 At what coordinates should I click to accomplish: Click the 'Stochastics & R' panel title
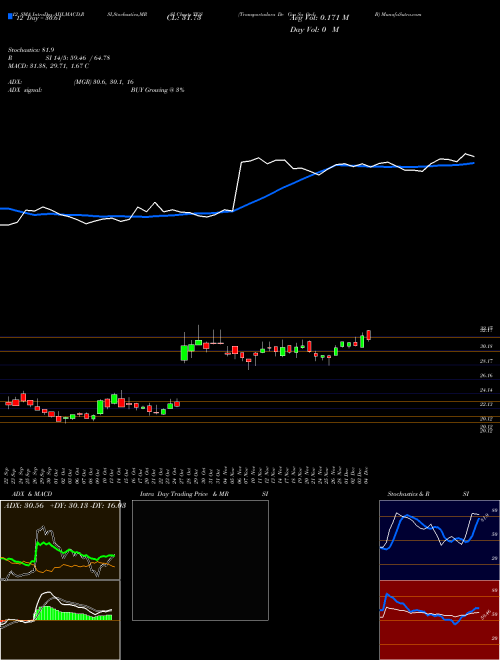coord(409,494)
